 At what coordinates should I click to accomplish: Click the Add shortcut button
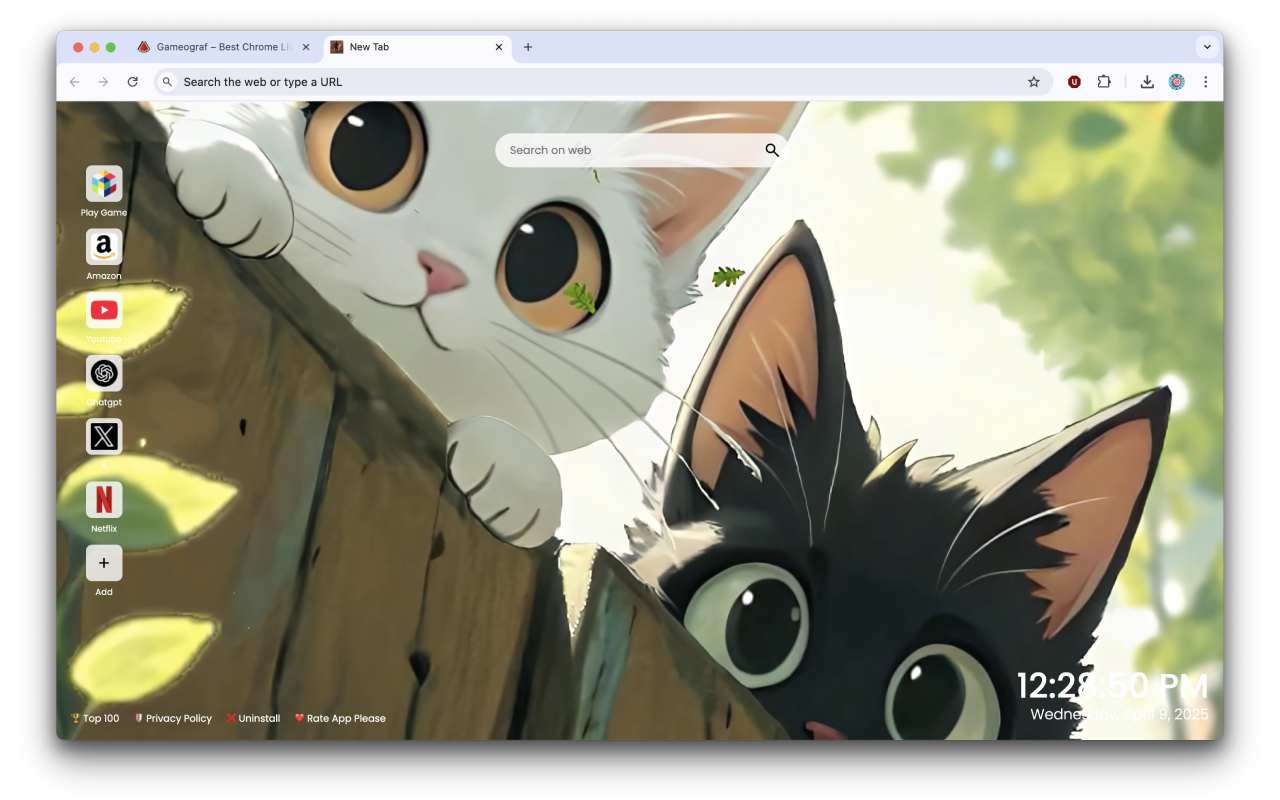pos(104,563)
